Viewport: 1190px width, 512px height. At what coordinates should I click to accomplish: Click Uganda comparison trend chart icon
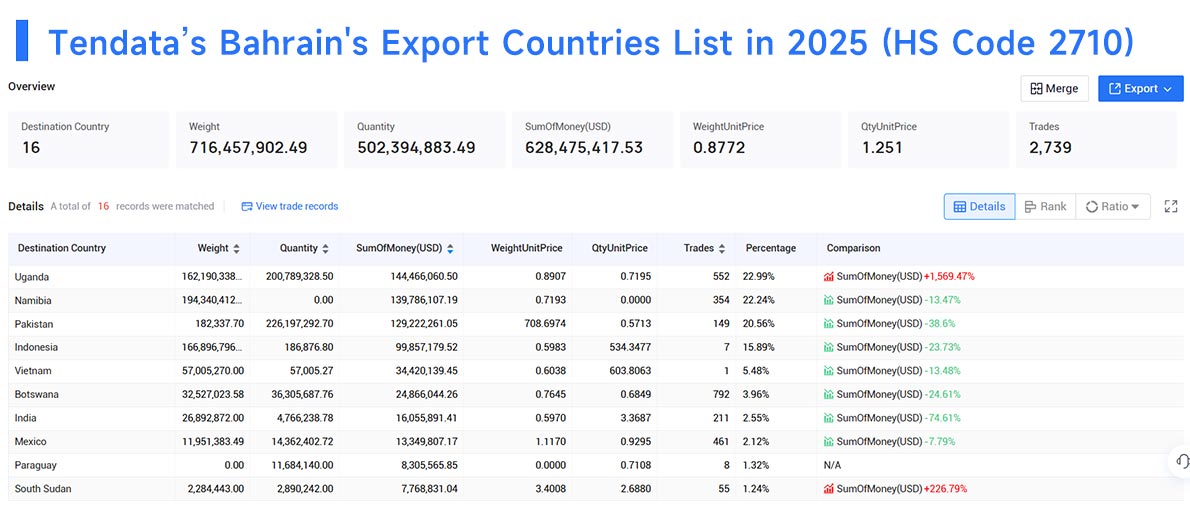(x=829, y=277)
